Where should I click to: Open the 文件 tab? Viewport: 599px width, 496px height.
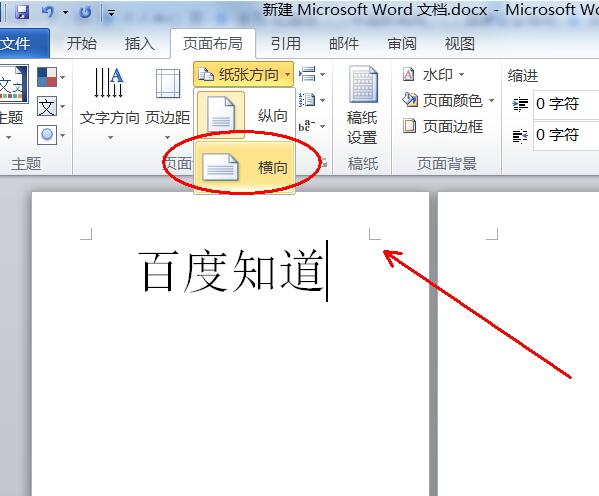22,44
